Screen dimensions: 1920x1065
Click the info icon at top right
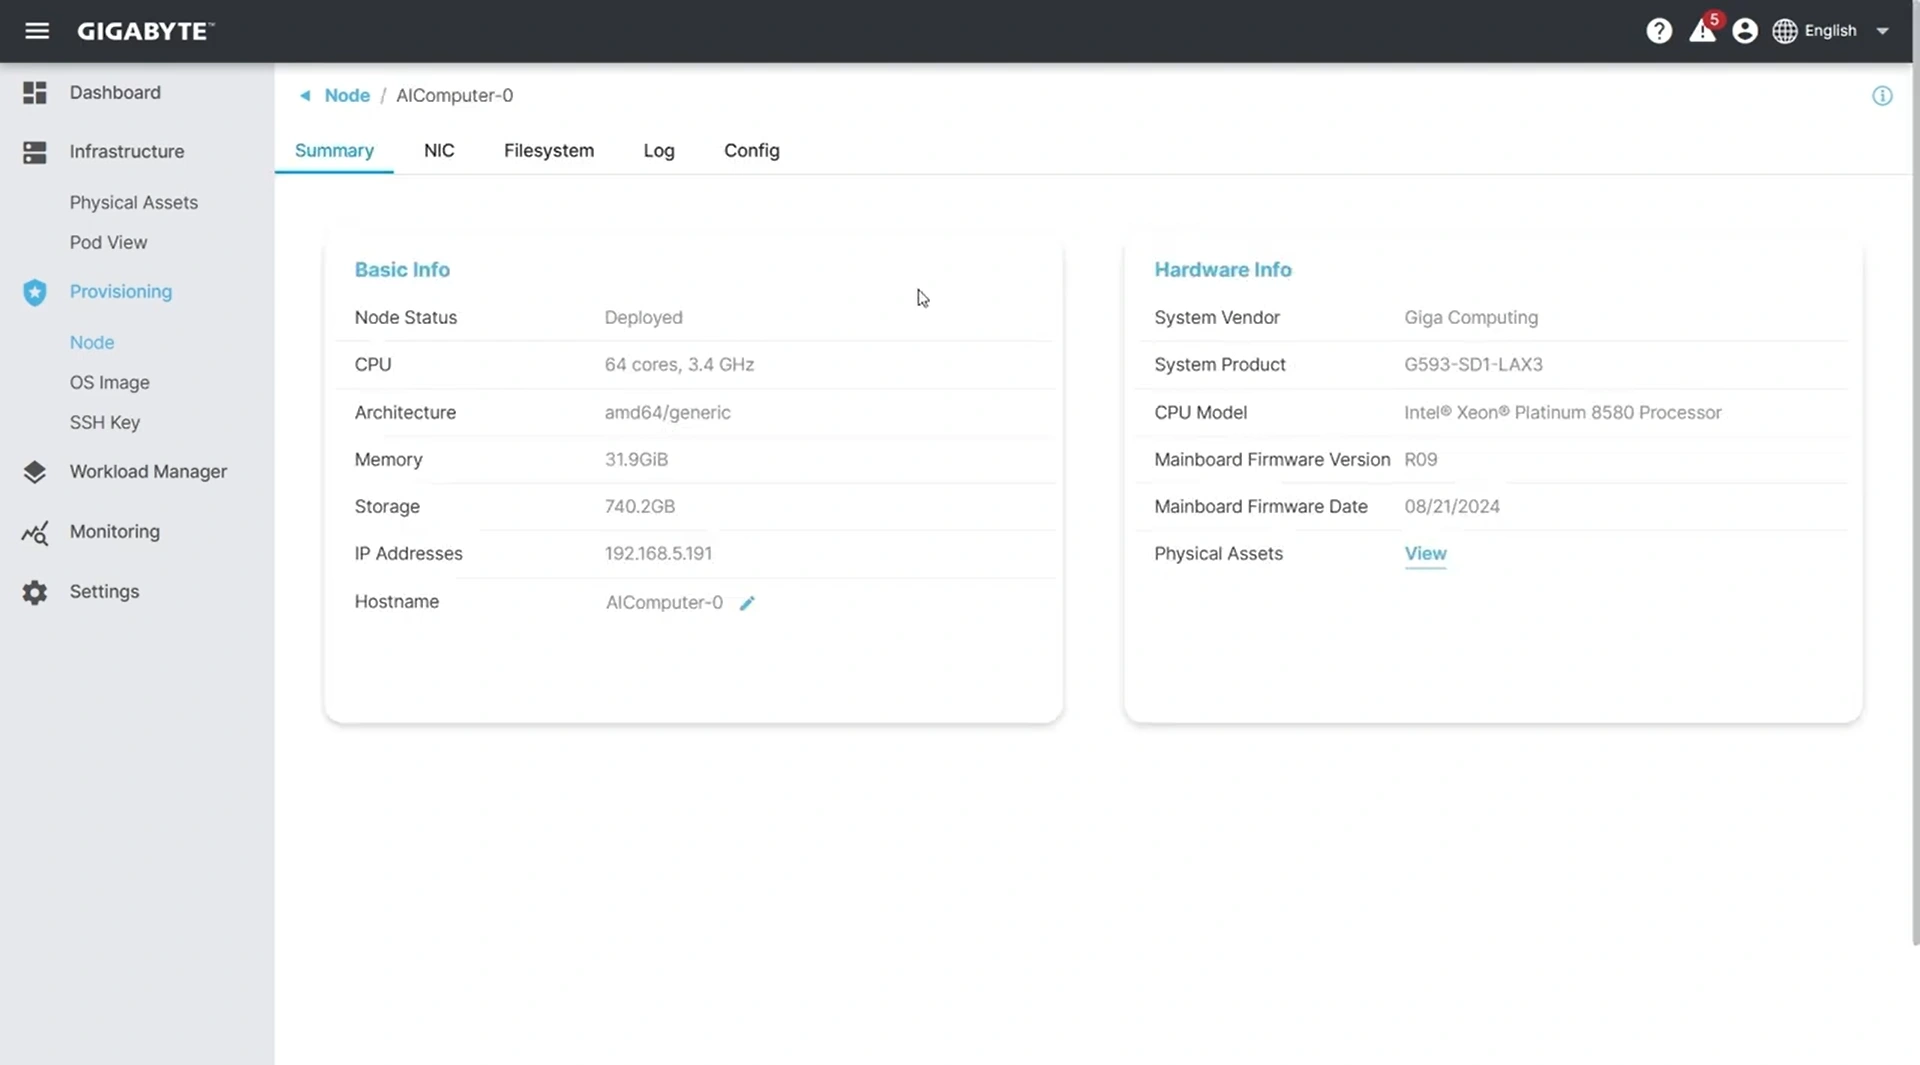(x=1882, y=96)
